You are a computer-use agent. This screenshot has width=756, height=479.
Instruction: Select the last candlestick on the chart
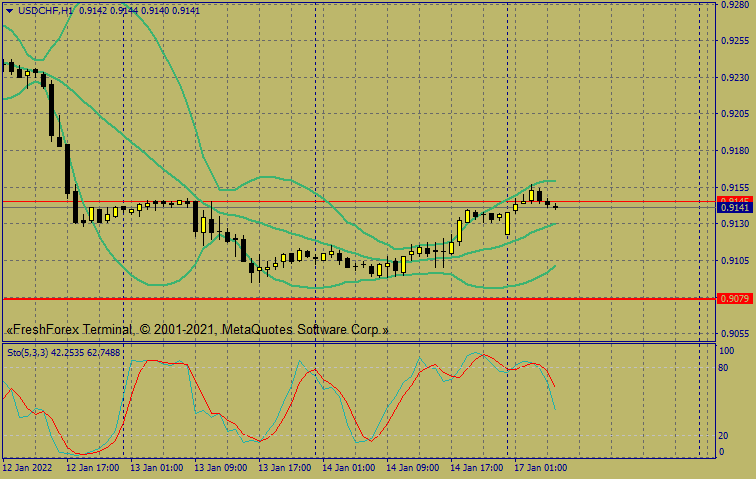point(555,206)
